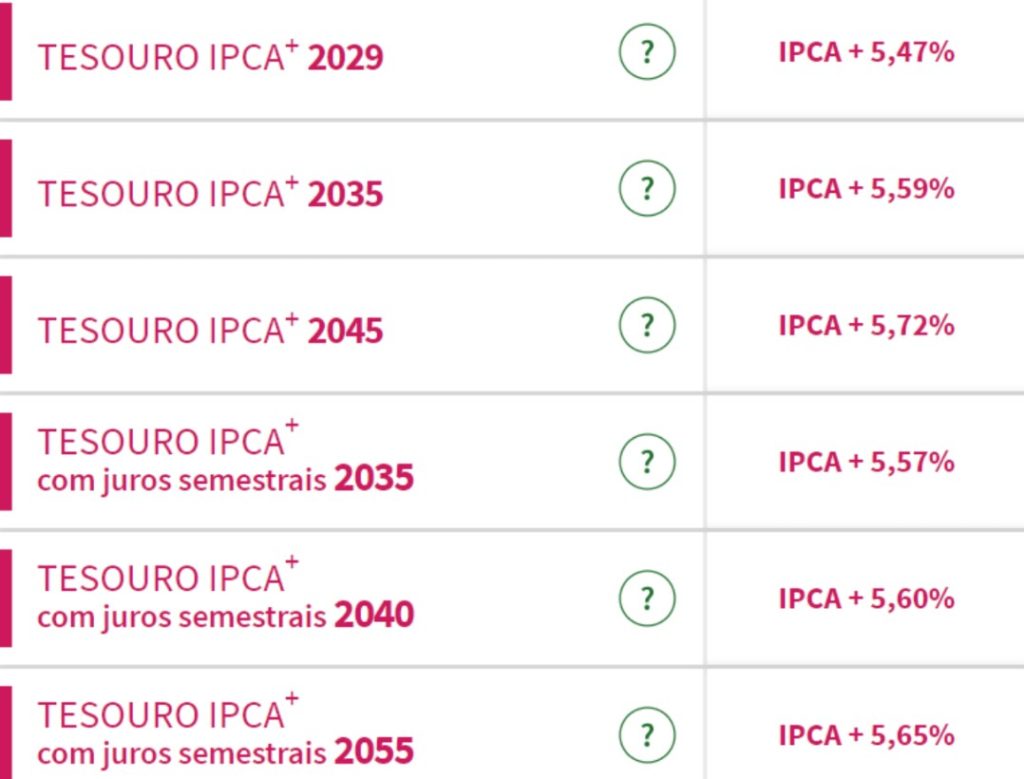Image resolution: width=1024 pixels, height=779 pixels.
Task: Open help icon for Tesouro IPCA+ 2029
Action: point(647,52)
